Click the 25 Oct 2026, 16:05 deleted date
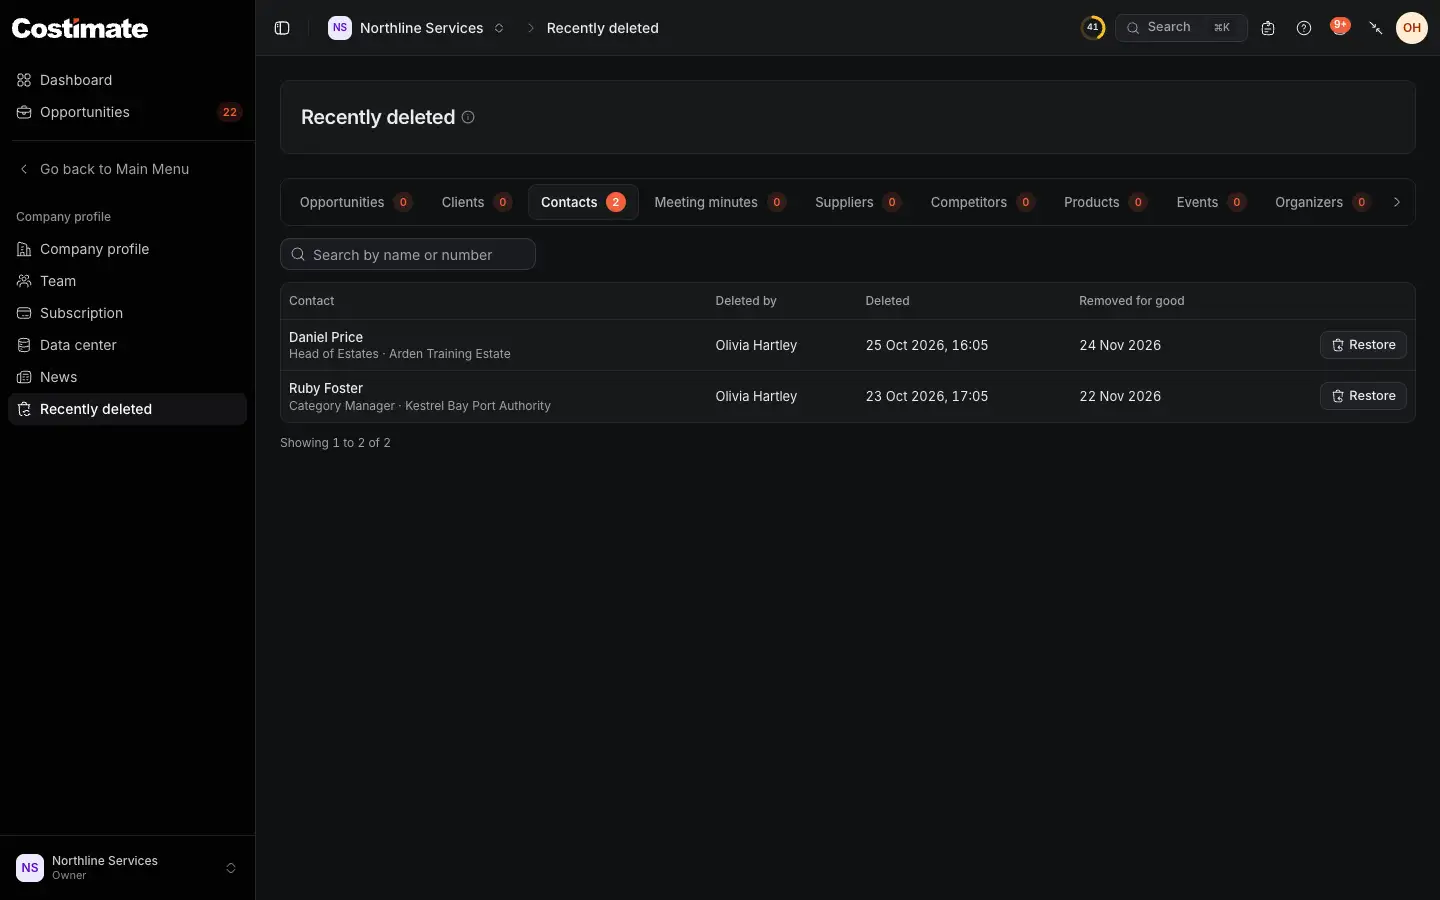 click(927, 345)
